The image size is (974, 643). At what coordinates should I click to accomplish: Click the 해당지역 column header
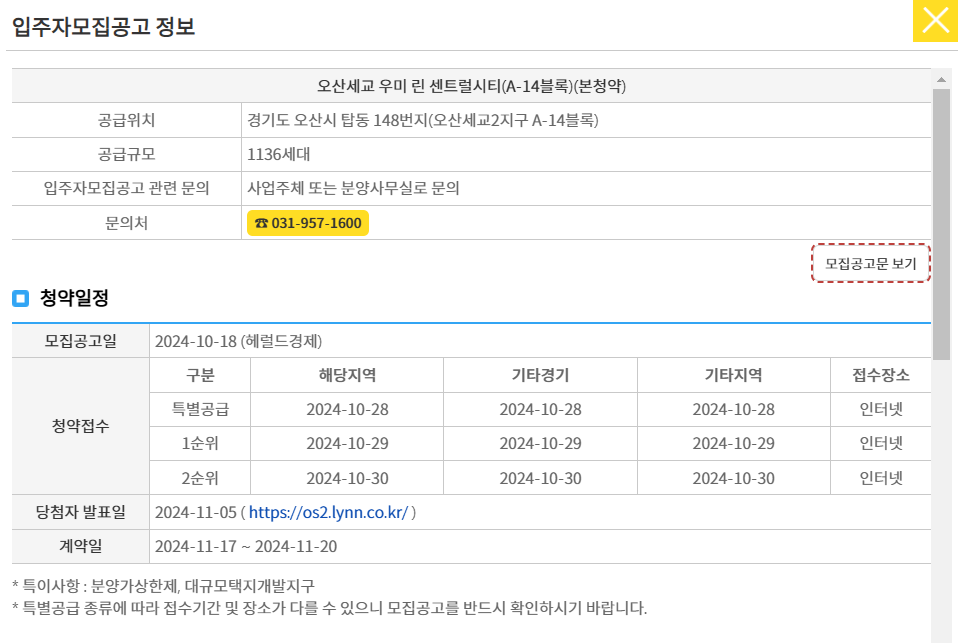pyautogui.click(x=347, y=375)
